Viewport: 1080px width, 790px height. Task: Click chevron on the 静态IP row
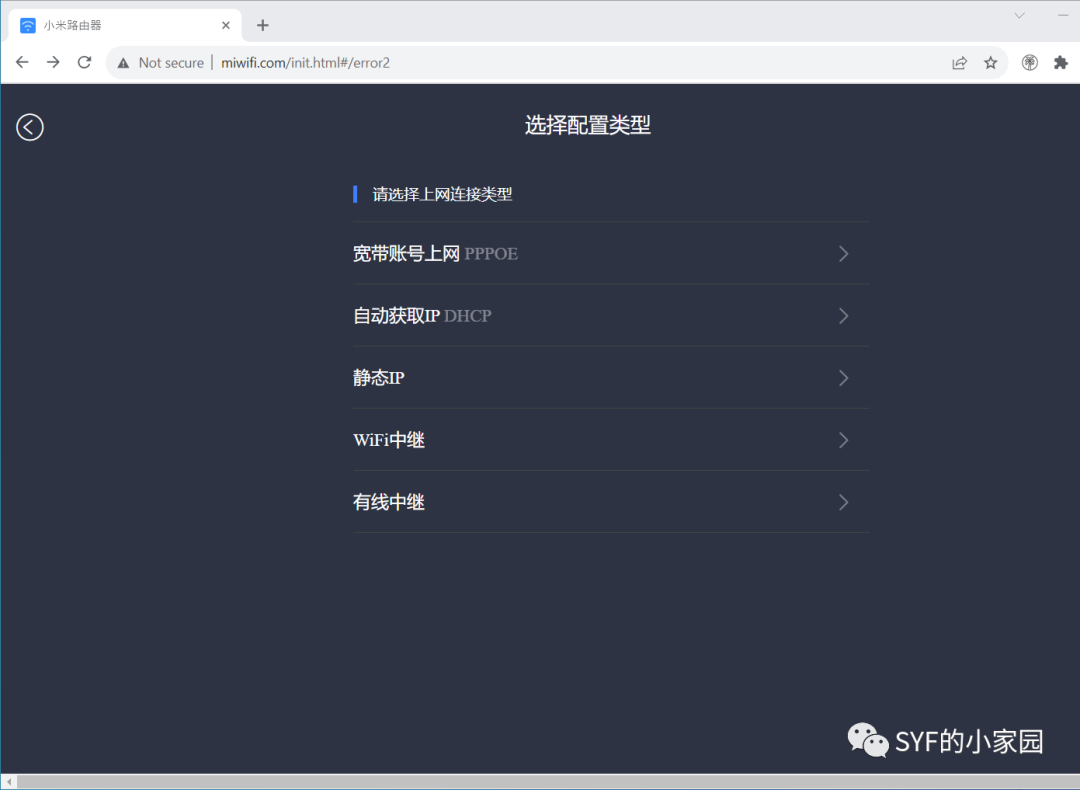click(x=843, y=378)
